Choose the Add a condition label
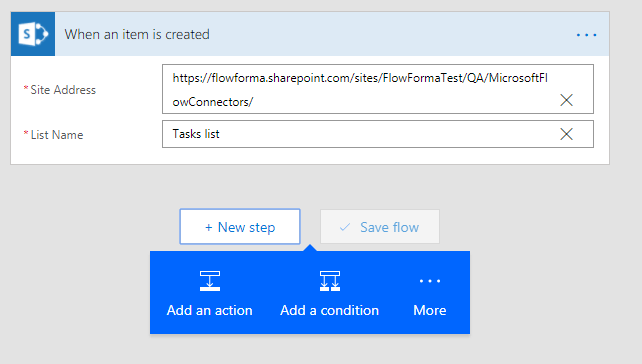 tap(329, 310)
